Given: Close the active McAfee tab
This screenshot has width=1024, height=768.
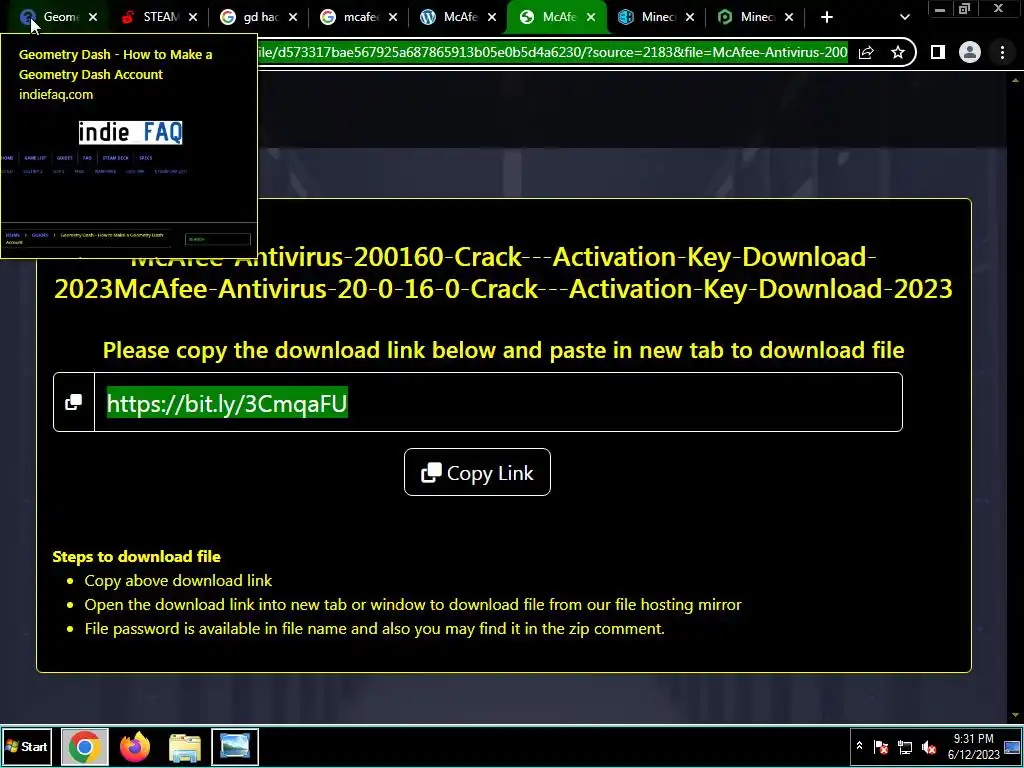Looking at the screenshot, I should tap(591, 17).
